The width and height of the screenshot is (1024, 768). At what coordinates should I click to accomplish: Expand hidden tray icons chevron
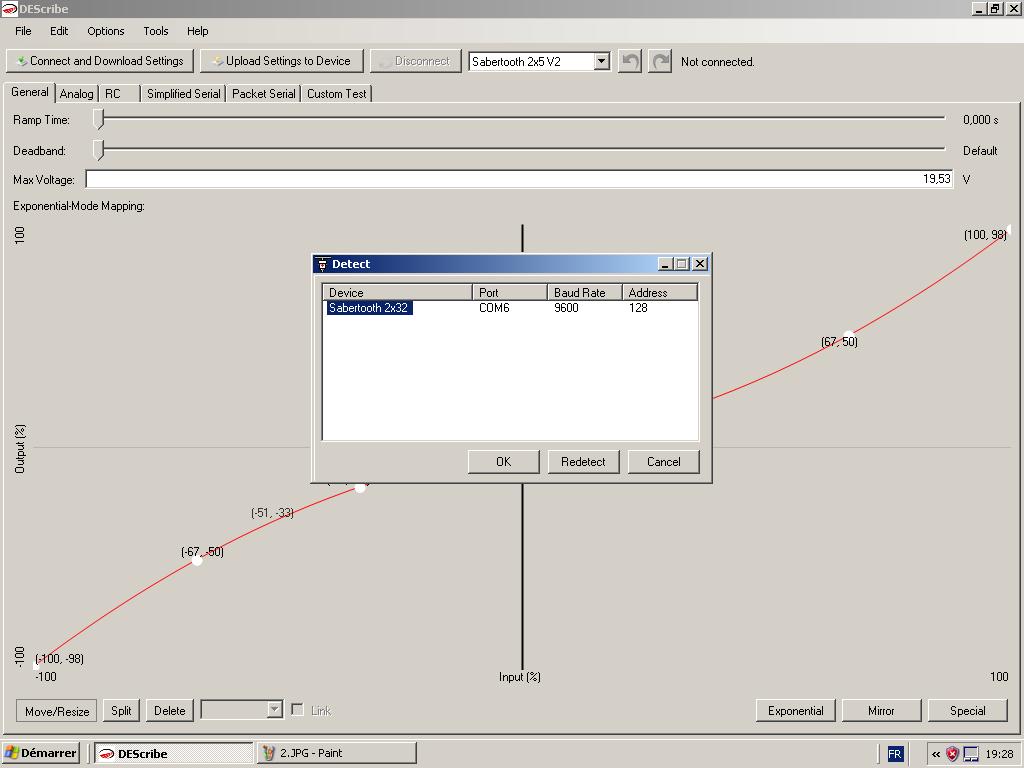(936, 754)
